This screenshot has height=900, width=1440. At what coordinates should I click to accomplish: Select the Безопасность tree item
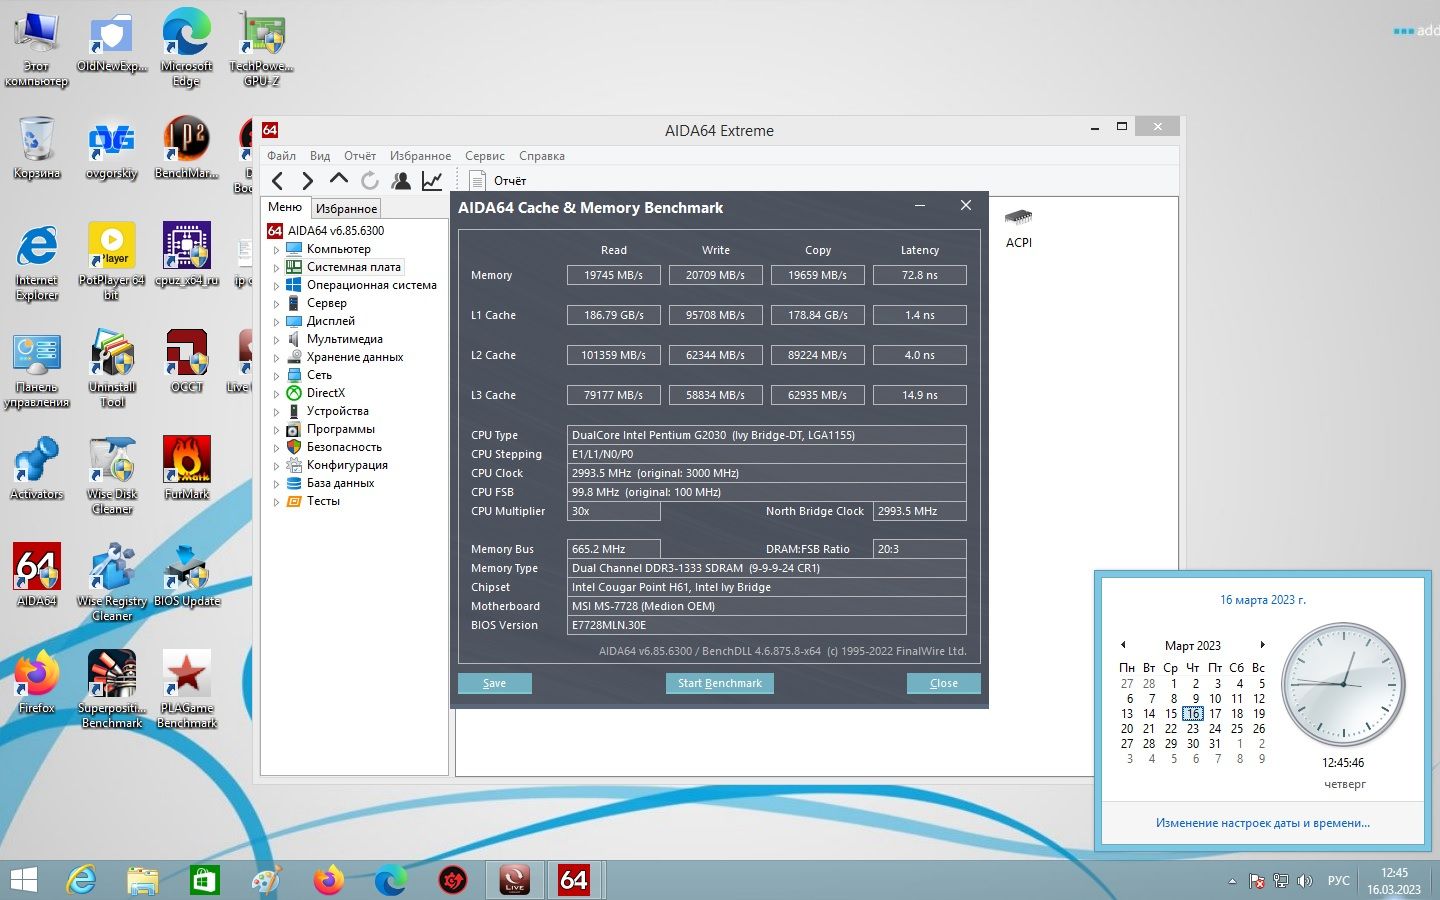pos(344,447)
